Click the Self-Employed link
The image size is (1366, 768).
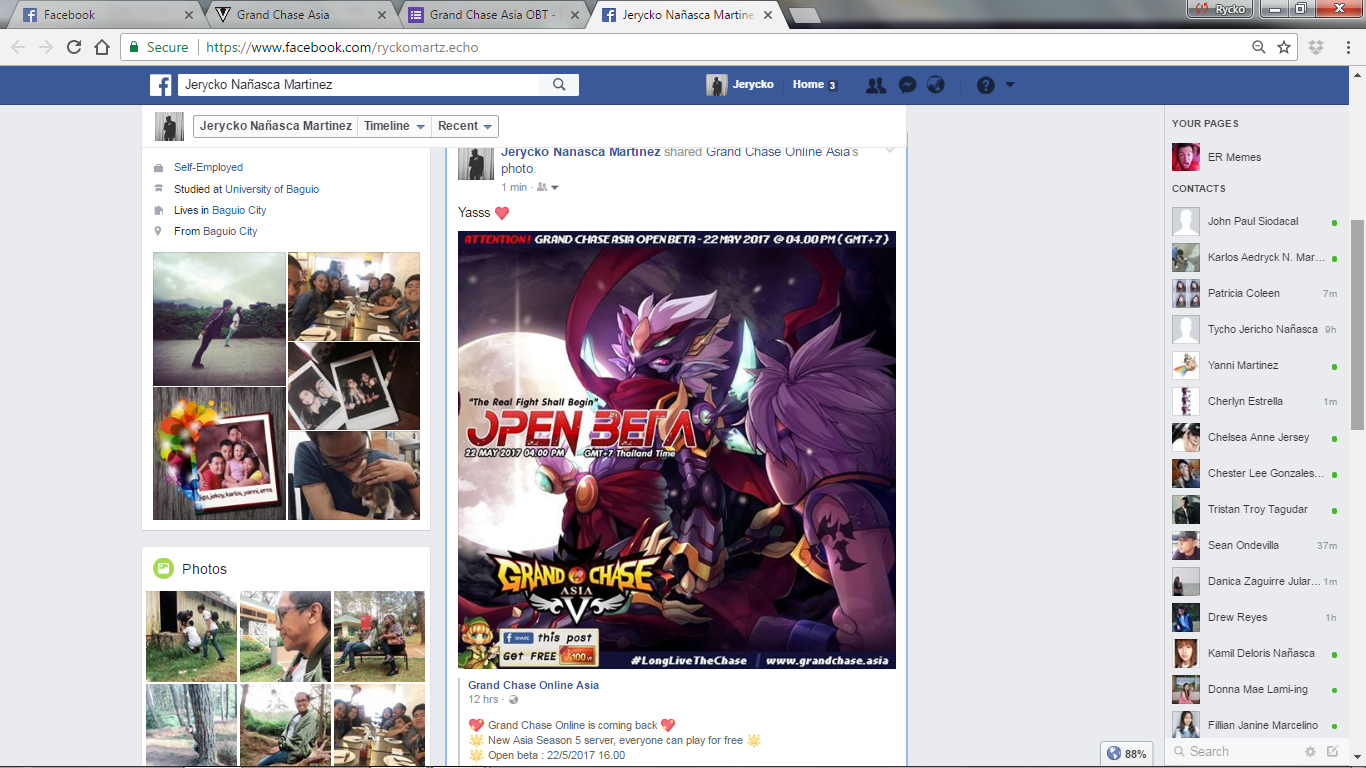pos(208,167)
